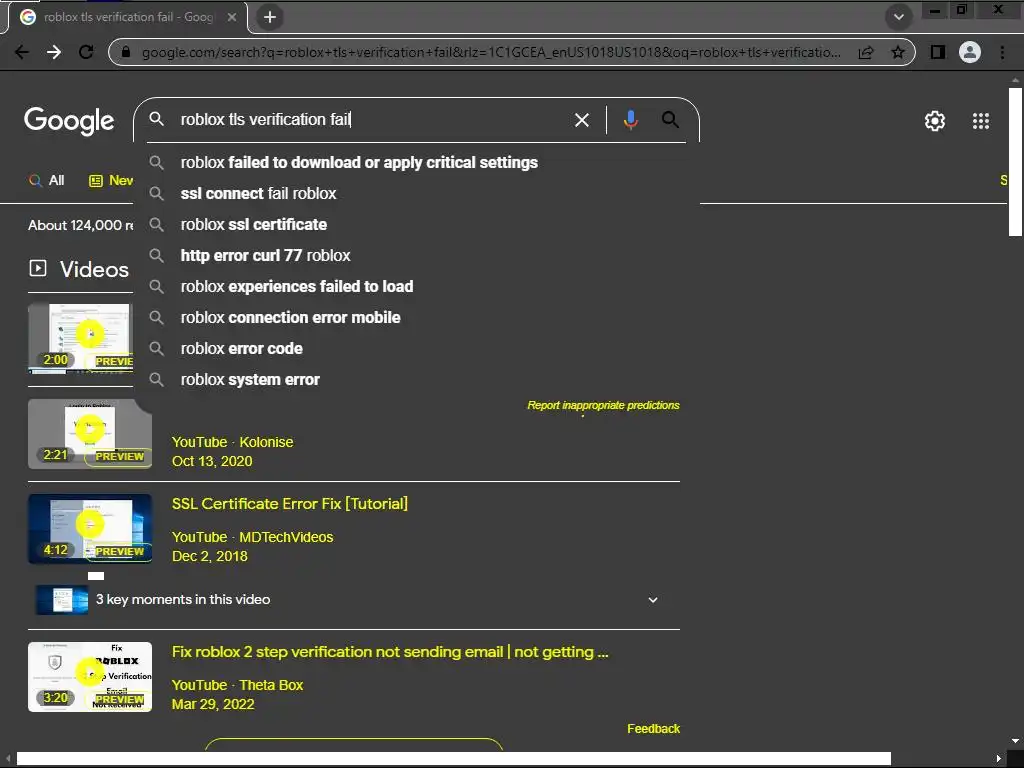Image resolution: width=1024 pixels, height=768 pixels.
Task: Select suggestion 'roblox ssl certificate'
Action: pos(417,225)
